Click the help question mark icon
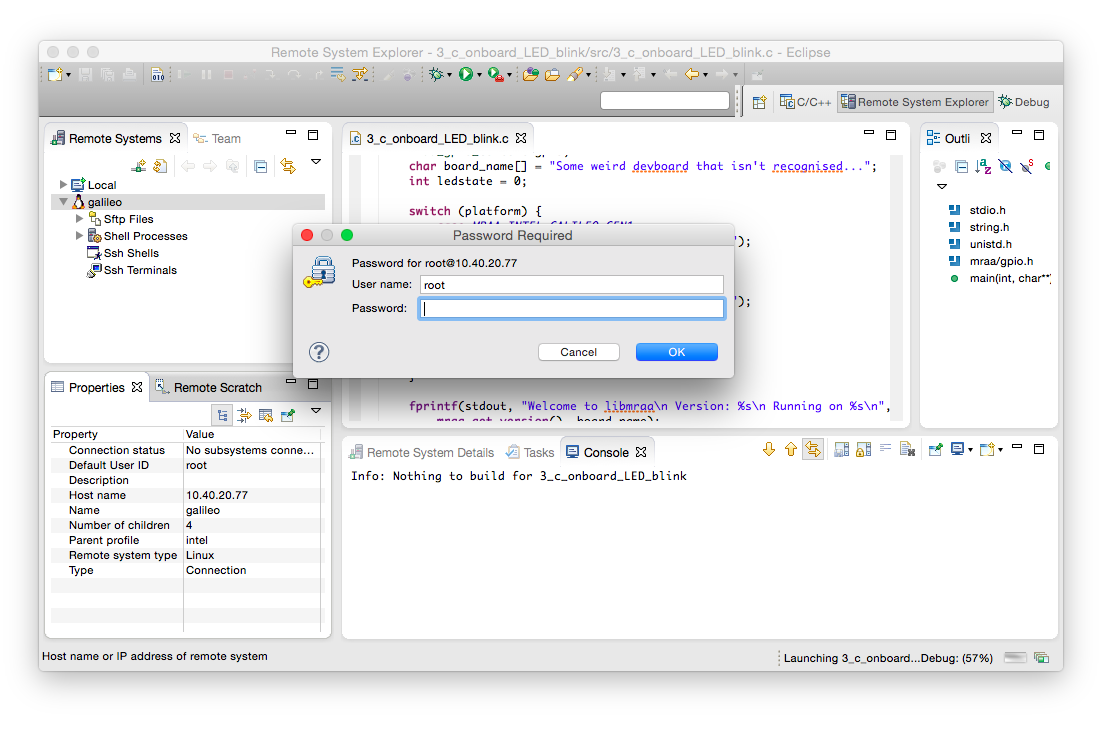Viewport: 1117px width, 730px height. pyautogui.click(x=318, y=352)
